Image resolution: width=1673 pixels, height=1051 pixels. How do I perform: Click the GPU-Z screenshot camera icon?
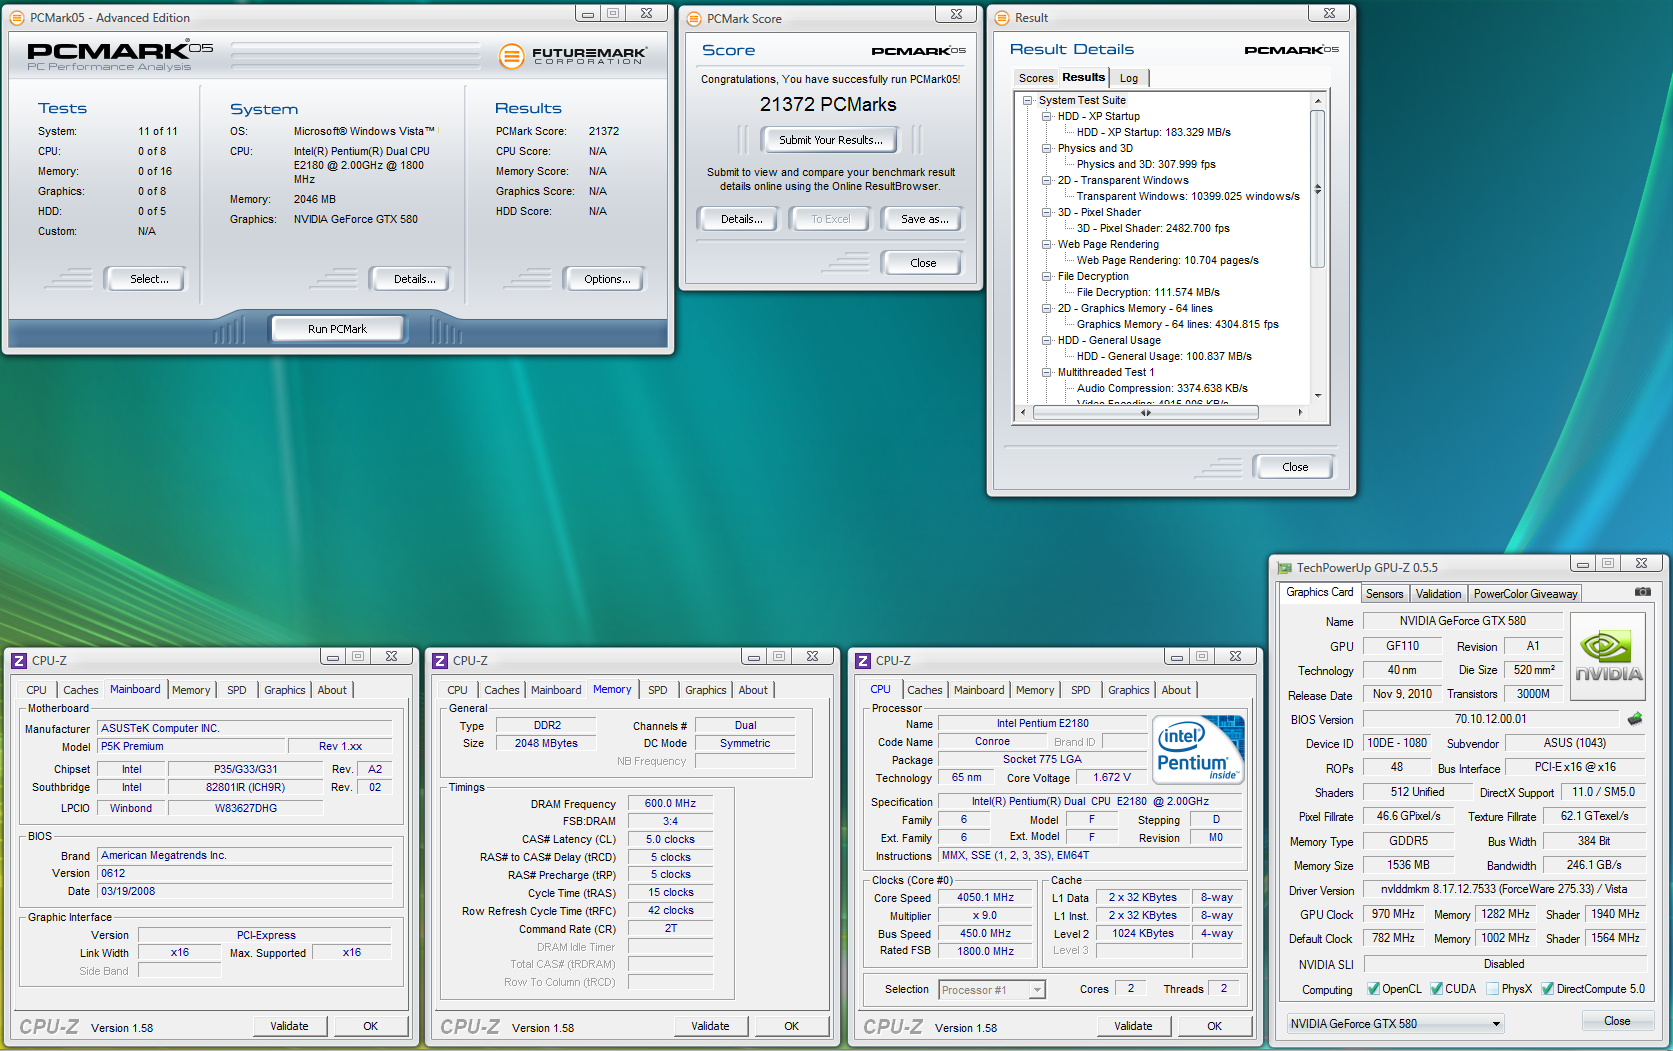(1642, 592)
